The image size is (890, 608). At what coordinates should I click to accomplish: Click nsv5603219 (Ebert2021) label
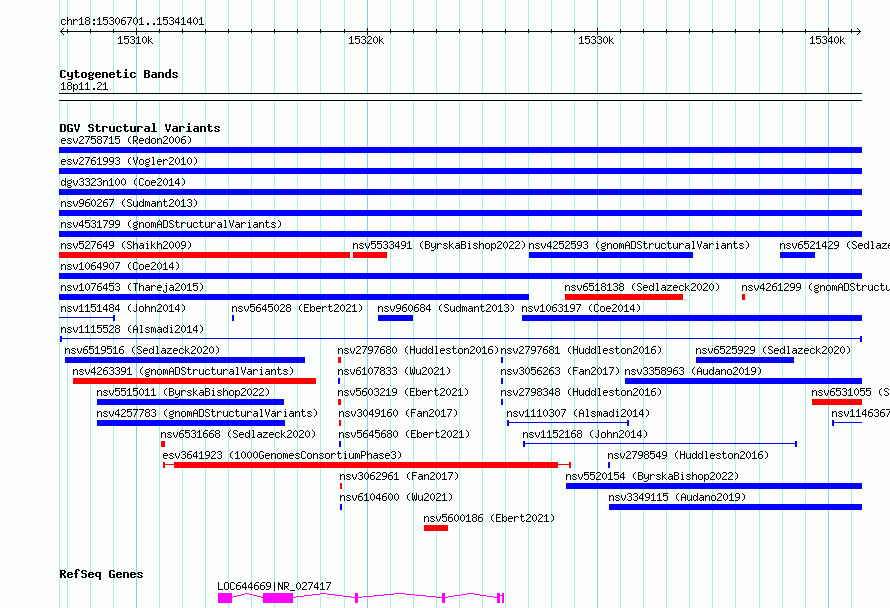pyautogui.click(x=404, y=392)
